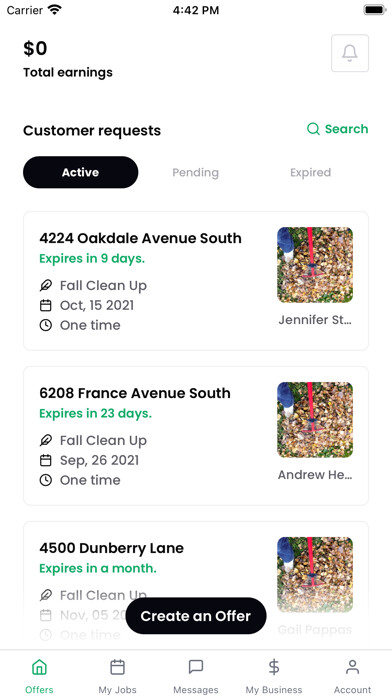392x696 pixels.
Task: Tap the Search magnifier icon
Action: pyautogui.click(x=313, y=129)
